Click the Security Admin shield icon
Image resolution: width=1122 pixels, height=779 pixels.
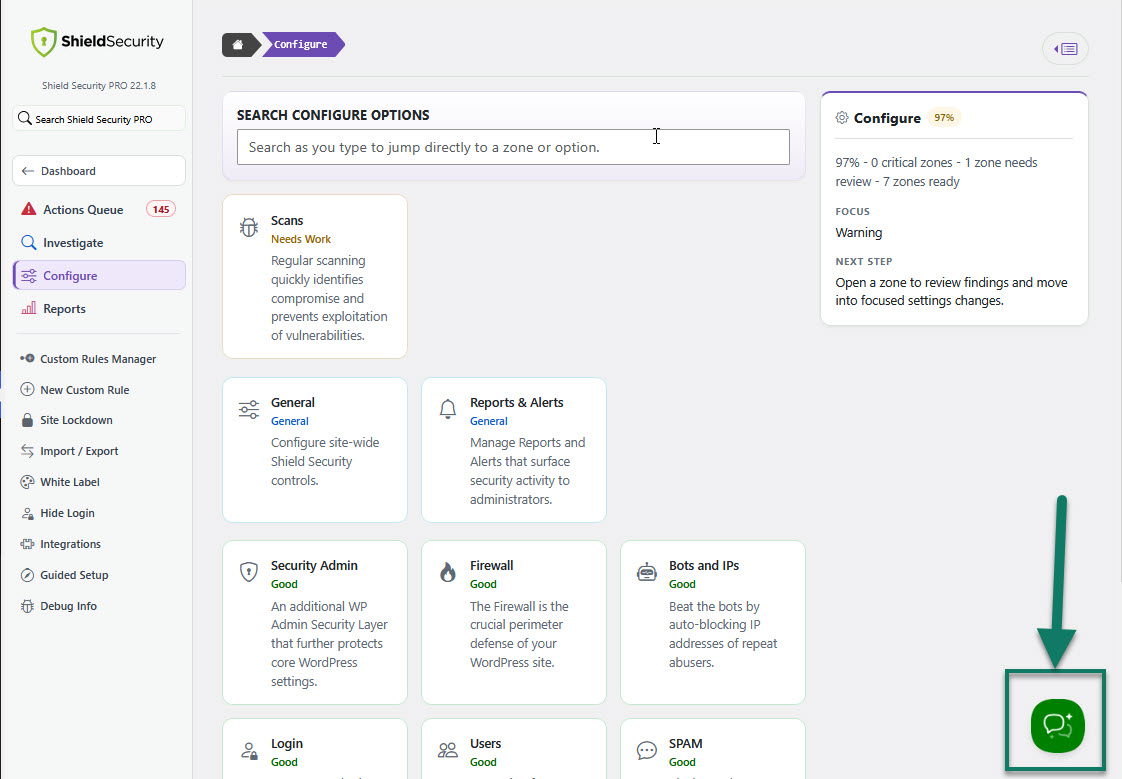248,572
